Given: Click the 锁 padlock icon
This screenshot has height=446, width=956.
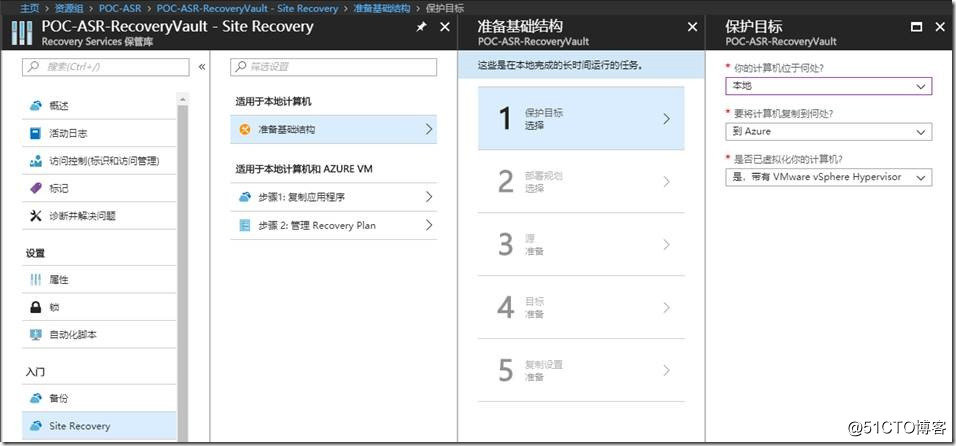Looking at the screenshot, I should (x=36, y=307).
